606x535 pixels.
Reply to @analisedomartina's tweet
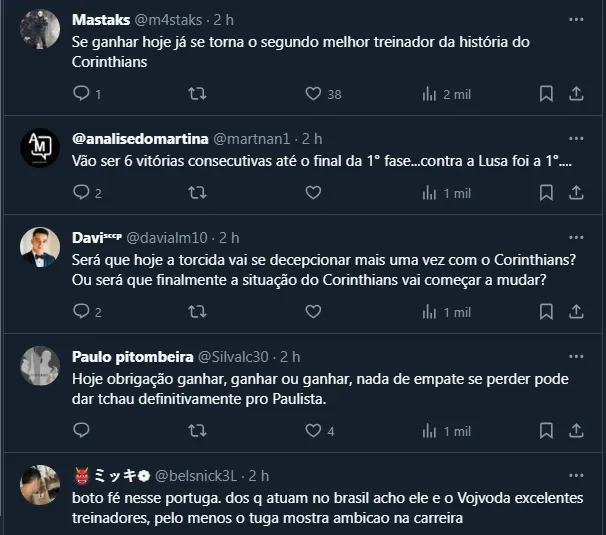pos(82,192)
